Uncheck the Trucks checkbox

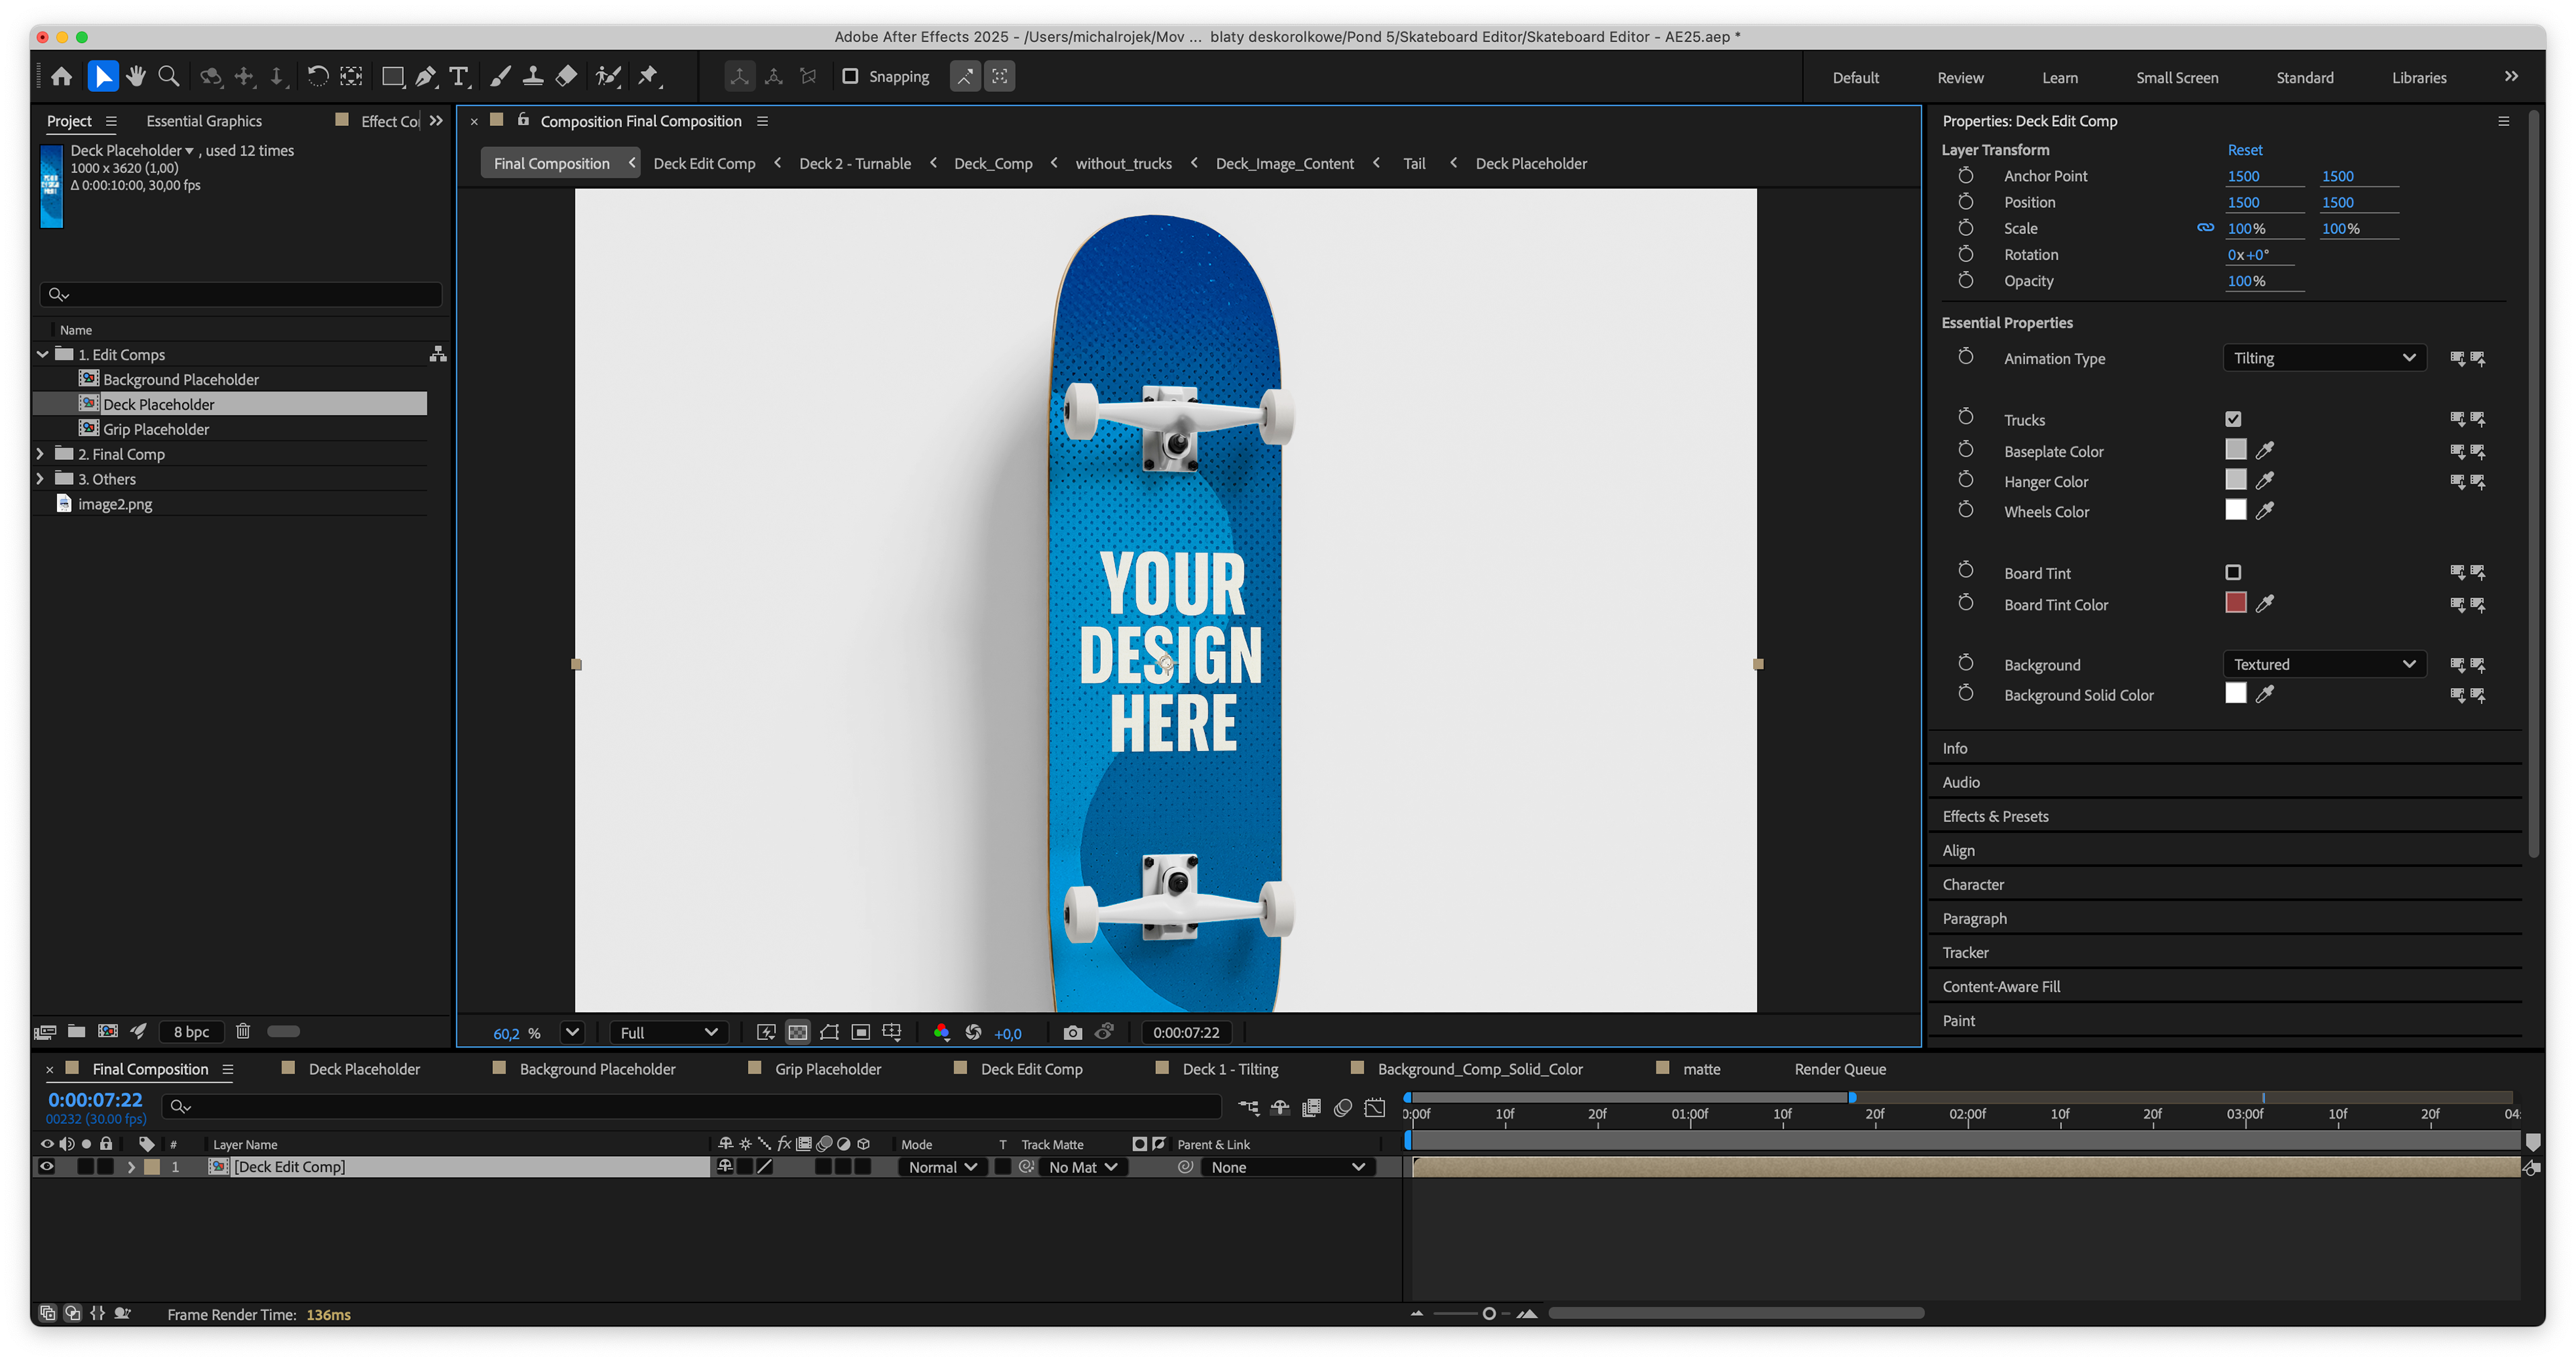point(2233,419)
